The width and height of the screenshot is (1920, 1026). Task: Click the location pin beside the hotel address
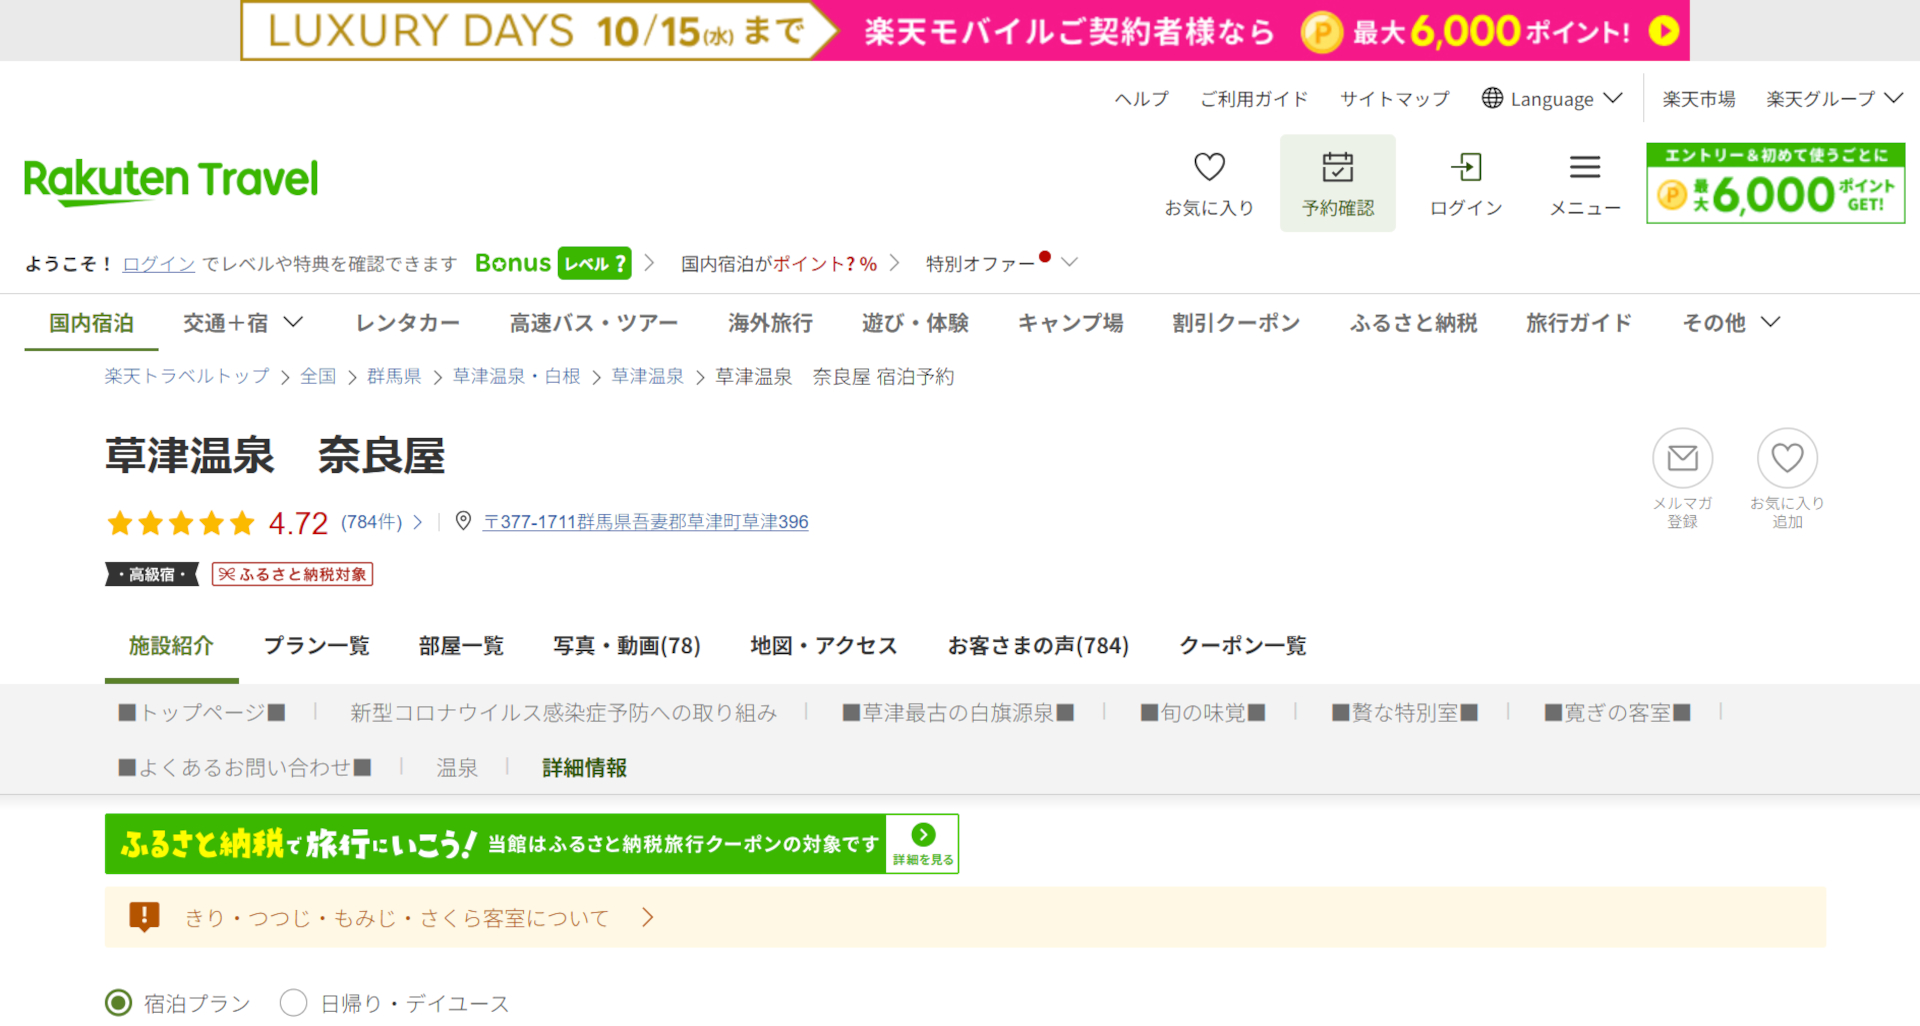(462, 521)
